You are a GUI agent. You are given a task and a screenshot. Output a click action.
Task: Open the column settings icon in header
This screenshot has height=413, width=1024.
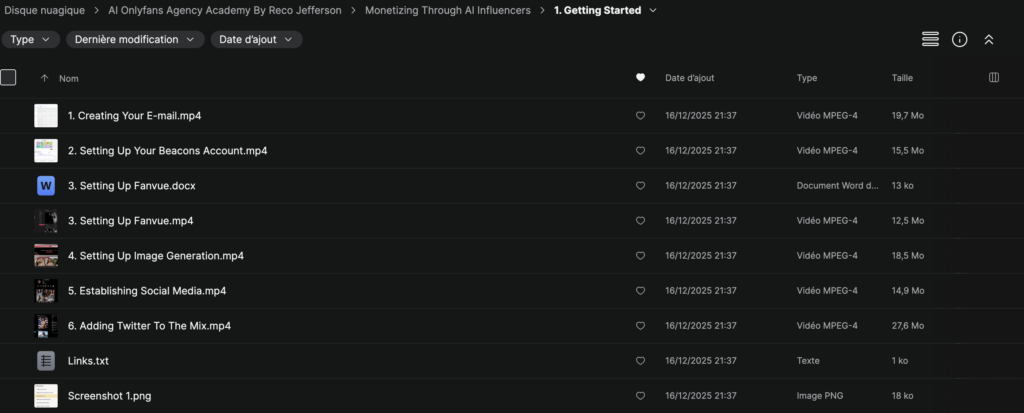point(993,78)
